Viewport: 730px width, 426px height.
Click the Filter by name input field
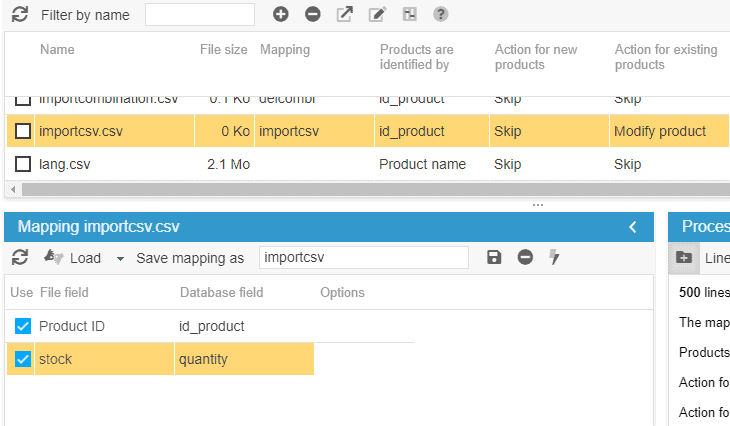coord(200,15)
